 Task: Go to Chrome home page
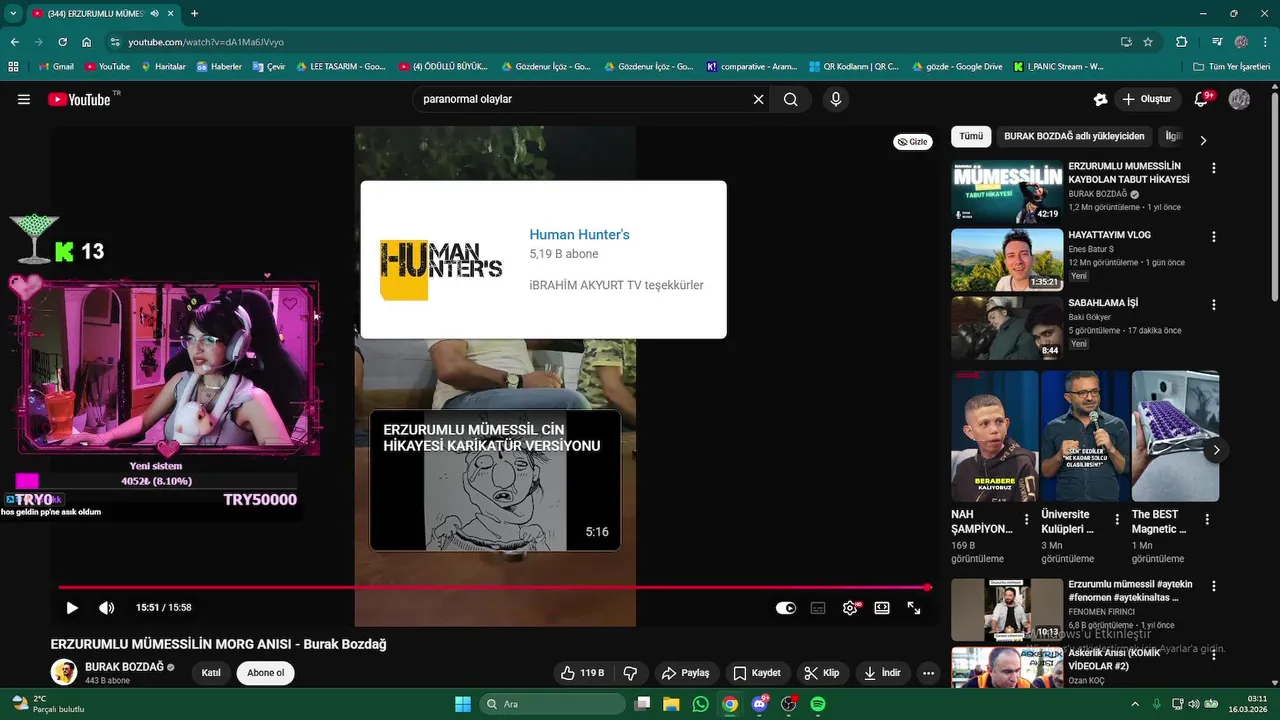coord(87,42)
